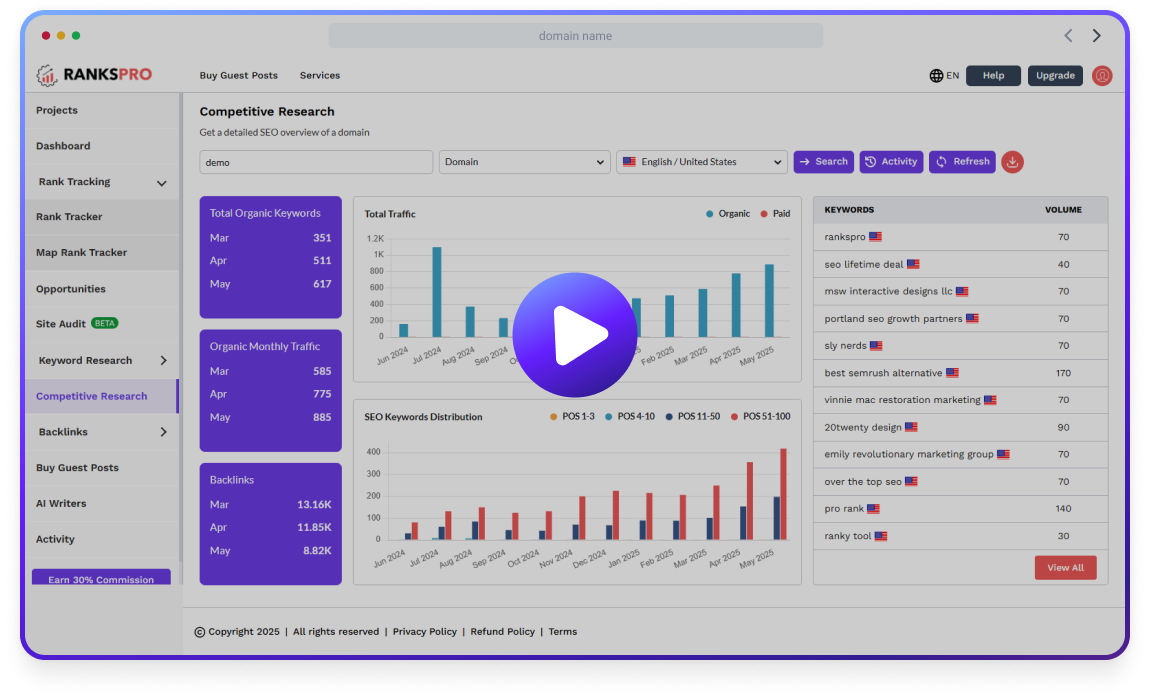Go back with browser left arrow
This screenshot has width=1150, height=700.
click(1068, 36)
